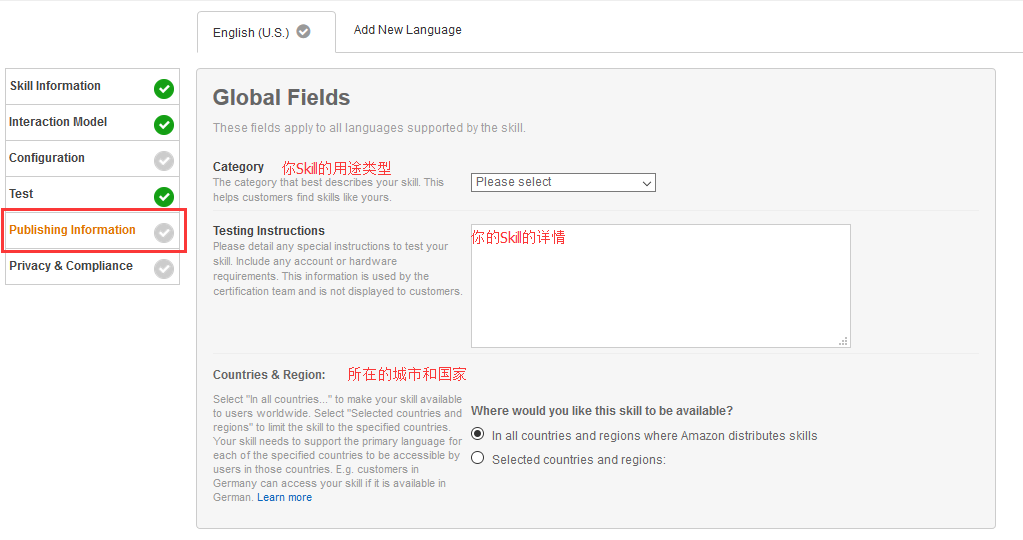Click green checkmark beside Interaction Model
1023x540 pixels.
coord(164,125)
